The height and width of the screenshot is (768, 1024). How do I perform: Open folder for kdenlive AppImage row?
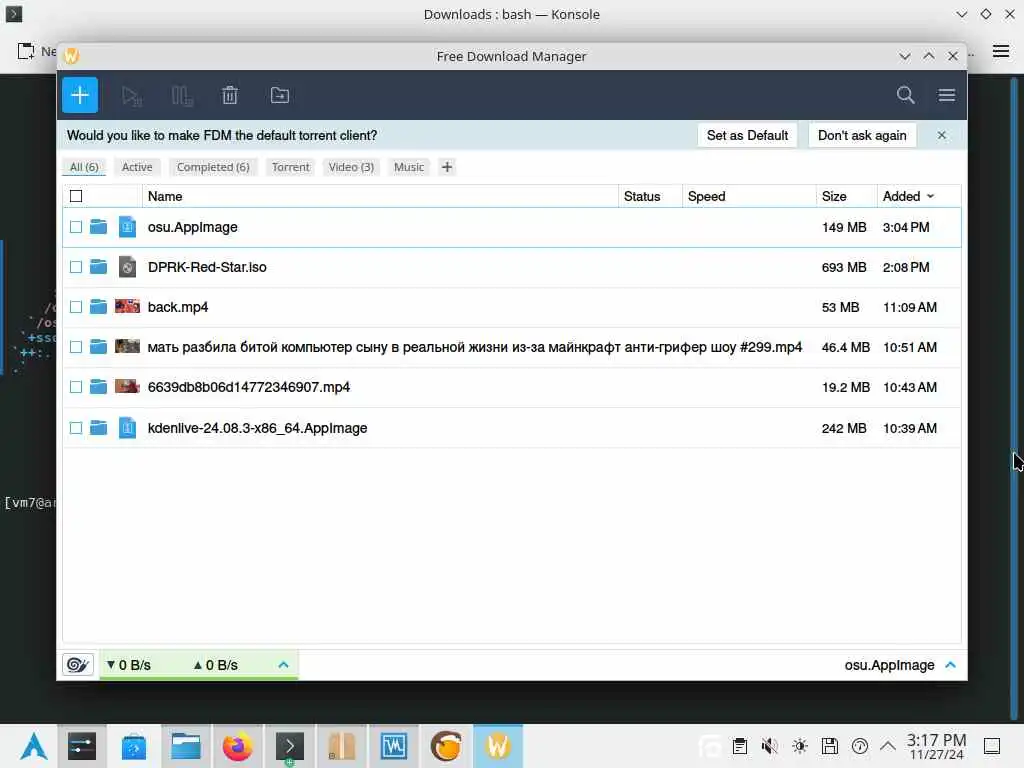[x=99, y=428]
